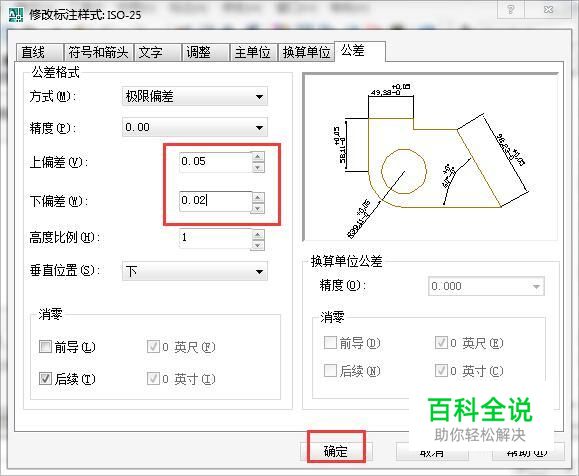Increase 高度比例 with up arrow
Viewport: 579px width, 476px height.
coord(258,234)
